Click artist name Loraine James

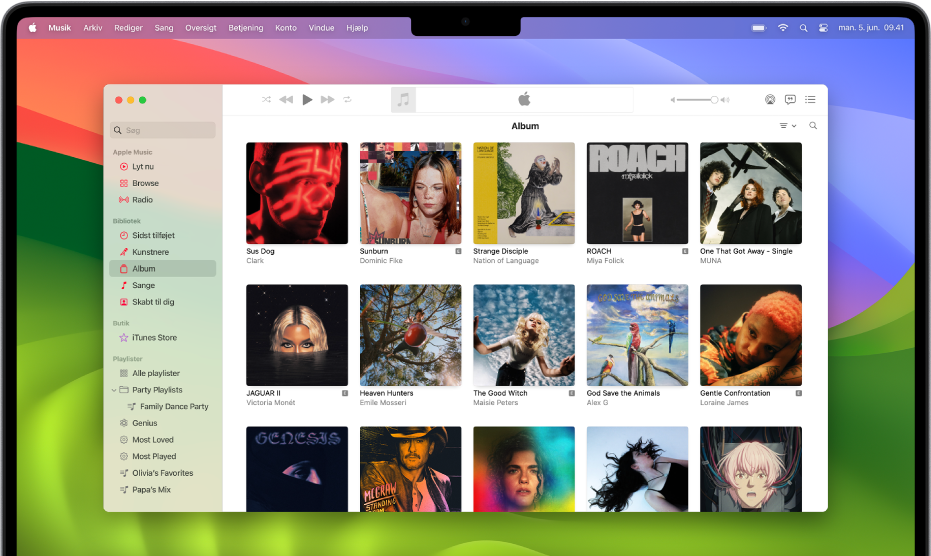(x=724, y=403)
